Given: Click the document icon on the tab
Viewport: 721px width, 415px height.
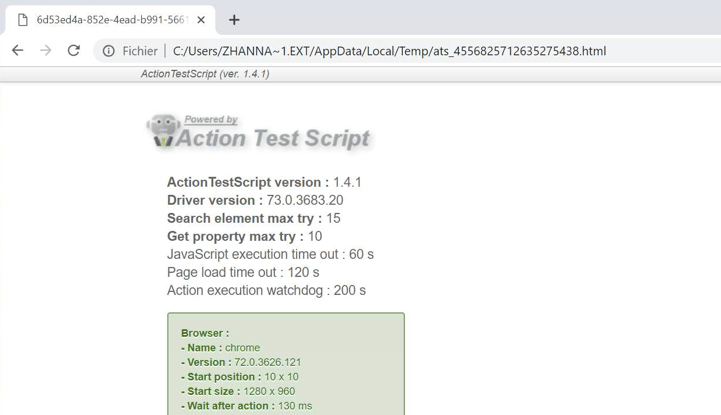Looking at the screenshot, I should [x=23, y=20].
